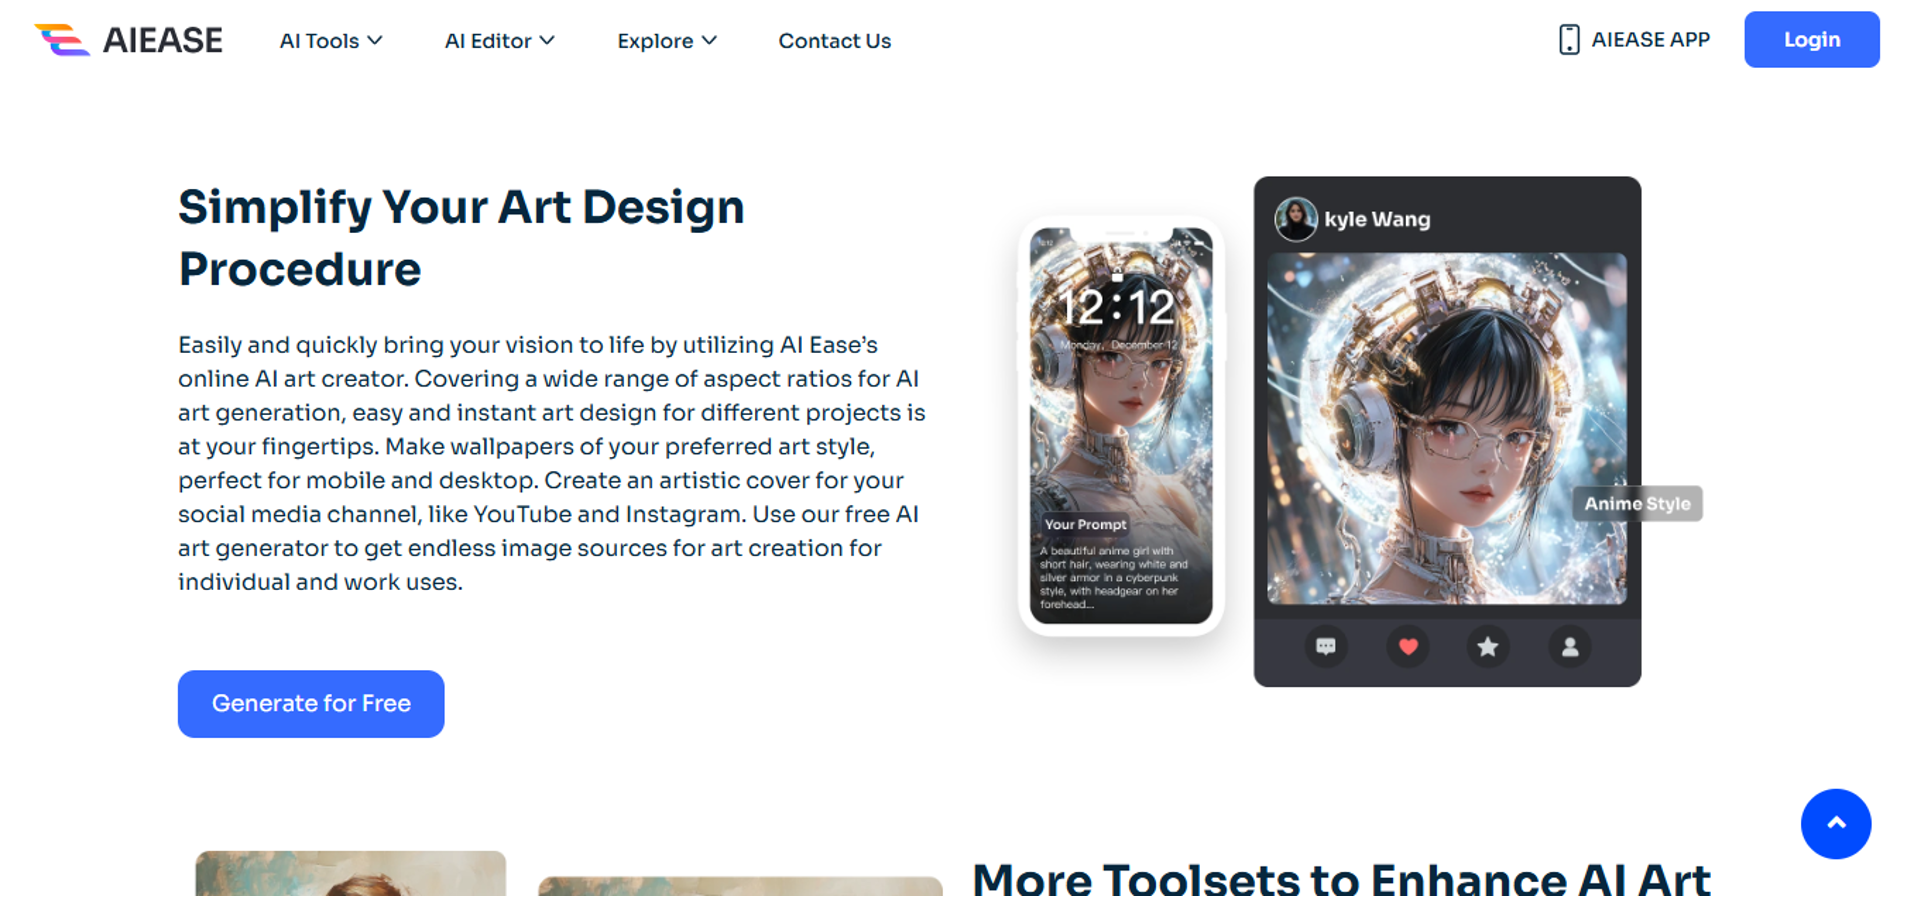Click the painting thumbnail at the bottom left
Image resolution: width=1914 pixels, height=897 pixels.
(351, 874)
